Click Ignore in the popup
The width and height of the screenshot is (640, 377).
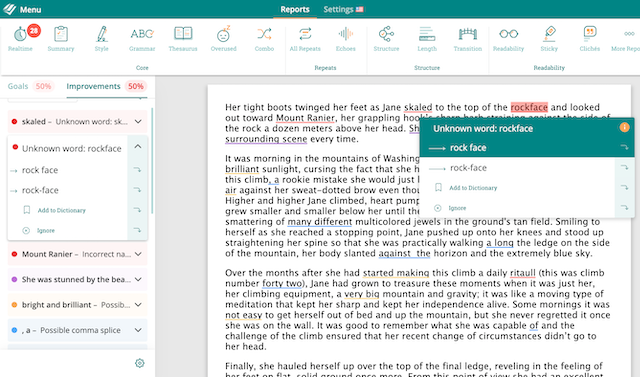click(457, 208)
